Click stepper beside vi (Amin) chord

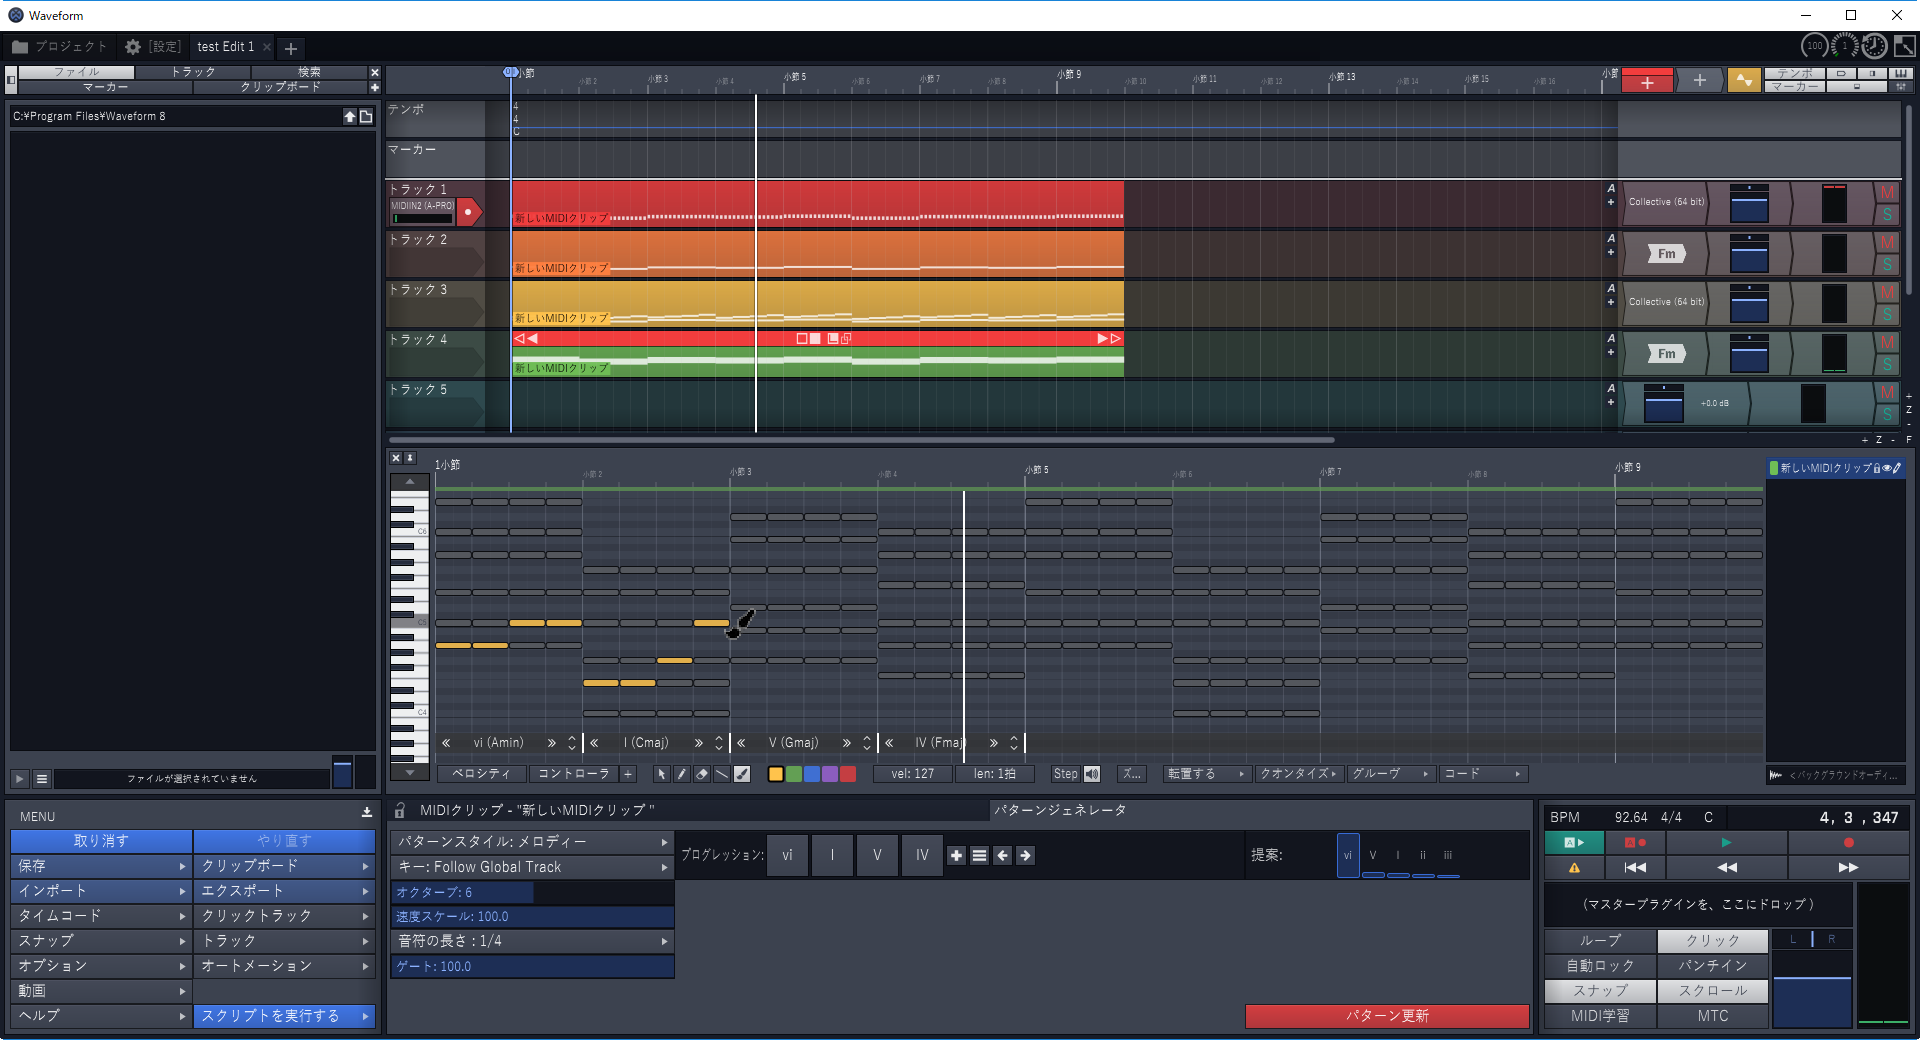coord(572,743)
